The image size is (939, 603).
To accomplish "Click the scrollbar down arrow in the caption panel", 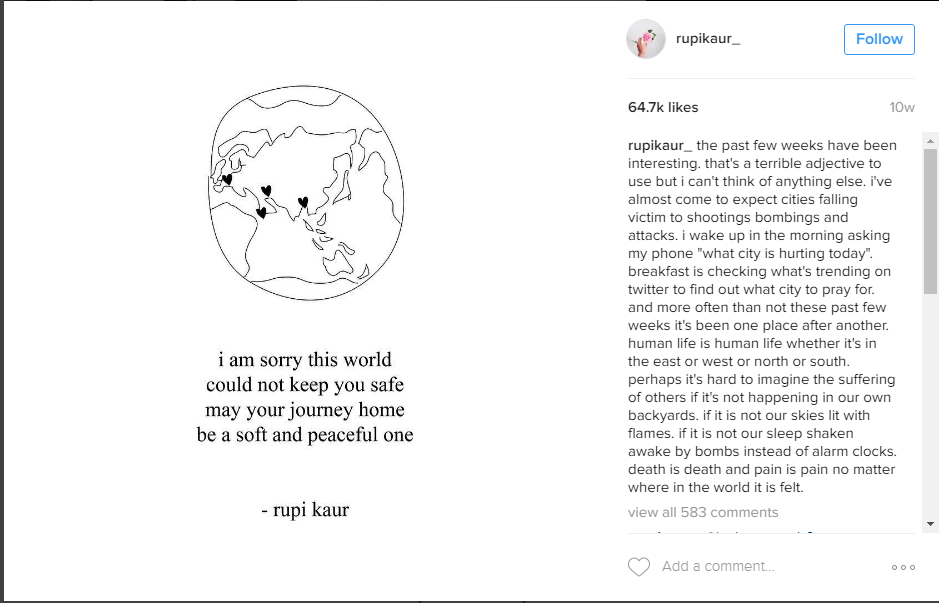I will (930, 523).
